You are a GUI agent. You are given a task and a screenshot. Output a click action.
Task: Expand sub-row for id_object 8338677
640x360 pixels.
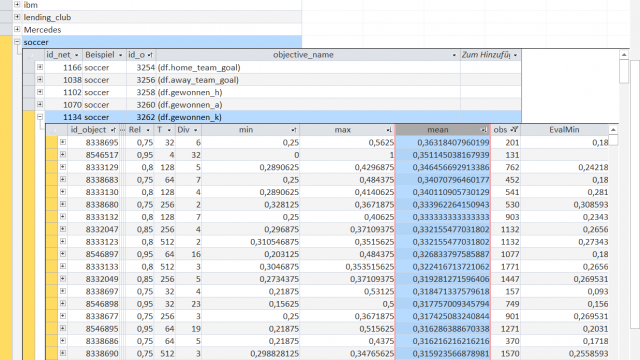(62, 316)
